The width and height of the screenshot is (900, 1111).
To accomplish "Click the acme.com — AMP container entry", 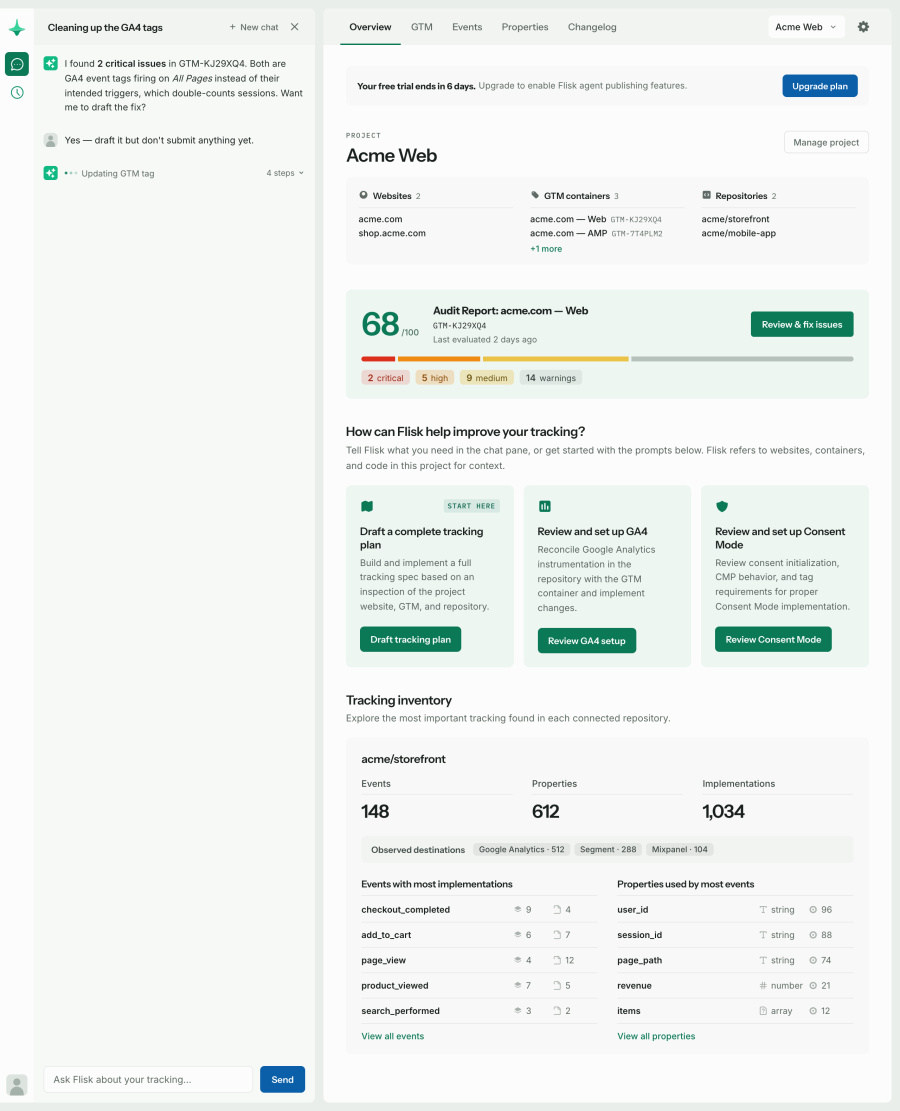I will [x=596, y=233].
